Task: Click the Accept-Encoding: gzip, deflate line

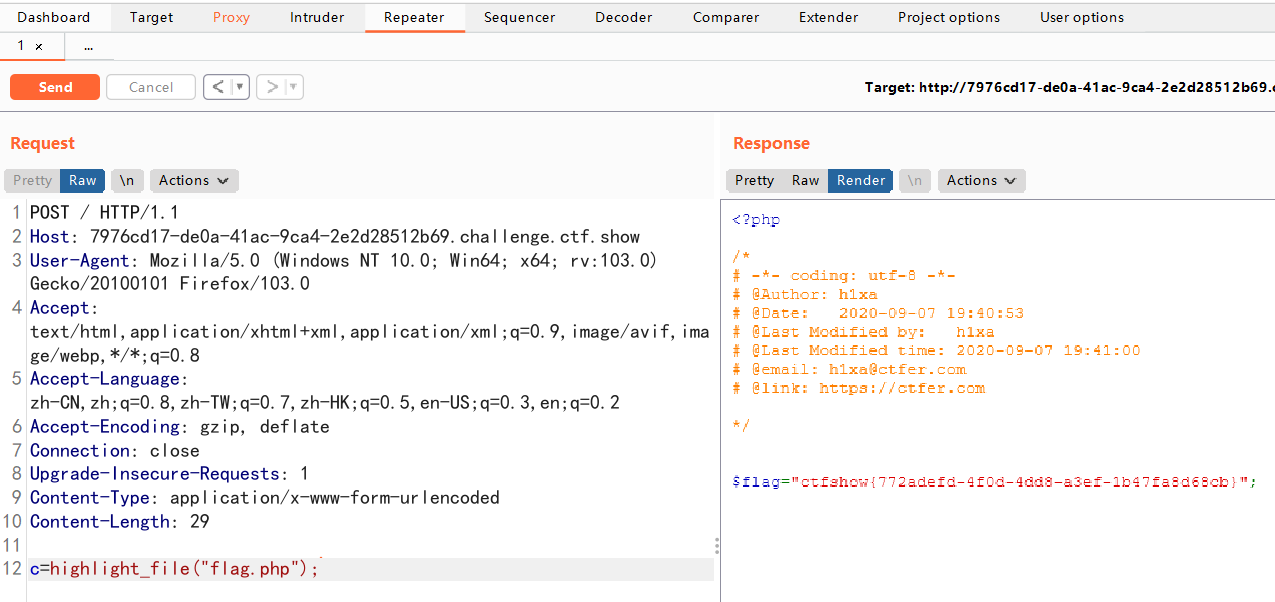Action: click(180, 426)
